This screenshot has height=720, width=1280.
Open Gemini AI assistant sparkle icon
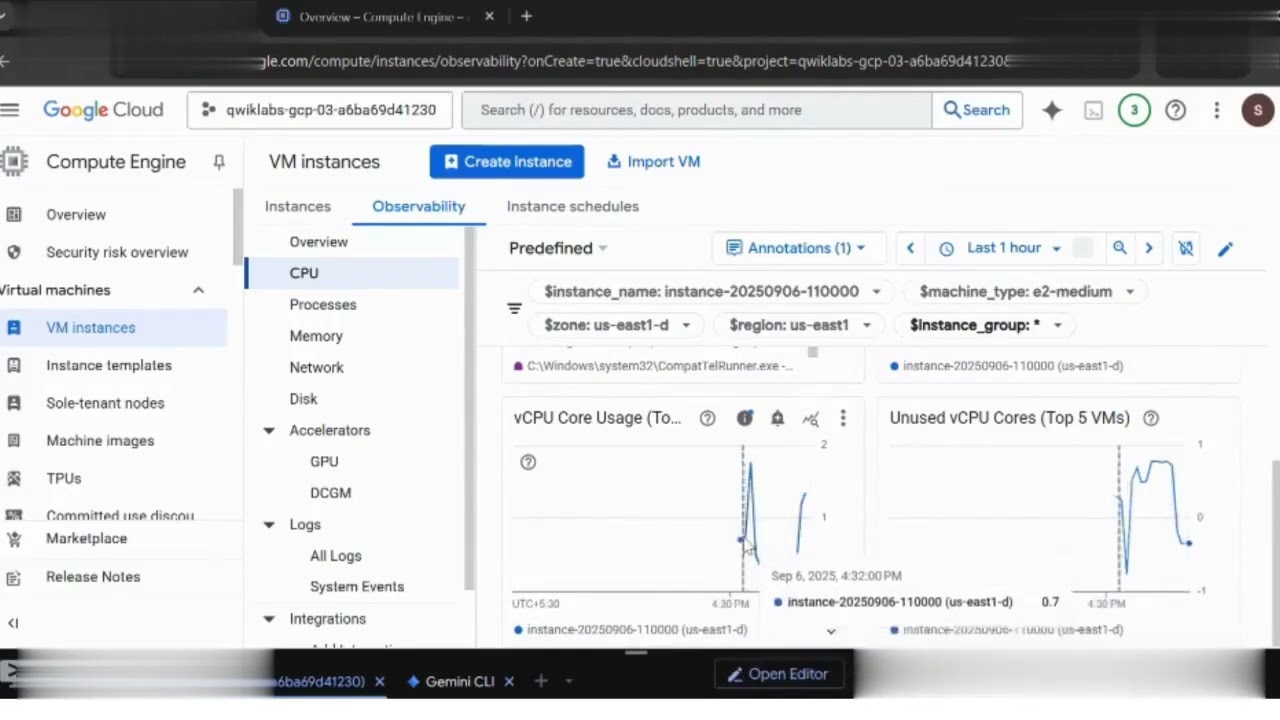click(1052, 110)
